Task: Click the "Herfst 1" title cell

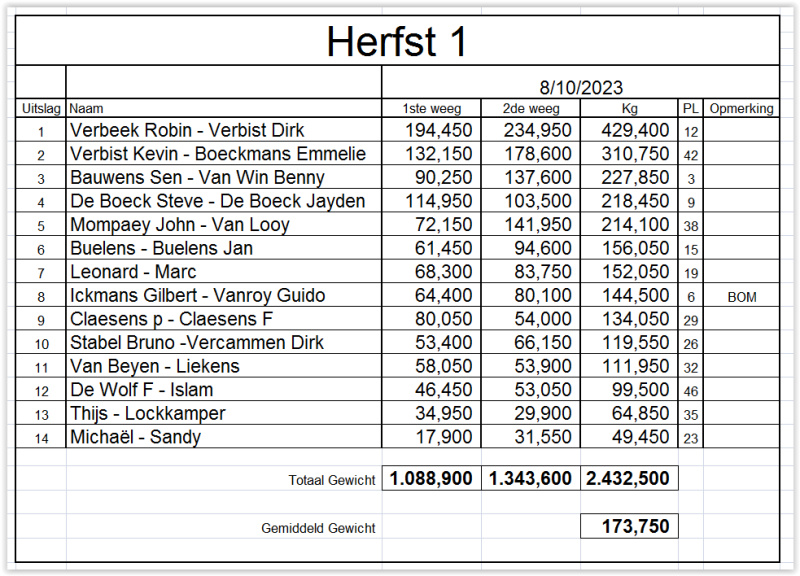Action: pyautogui.click(x=397, y=42)
